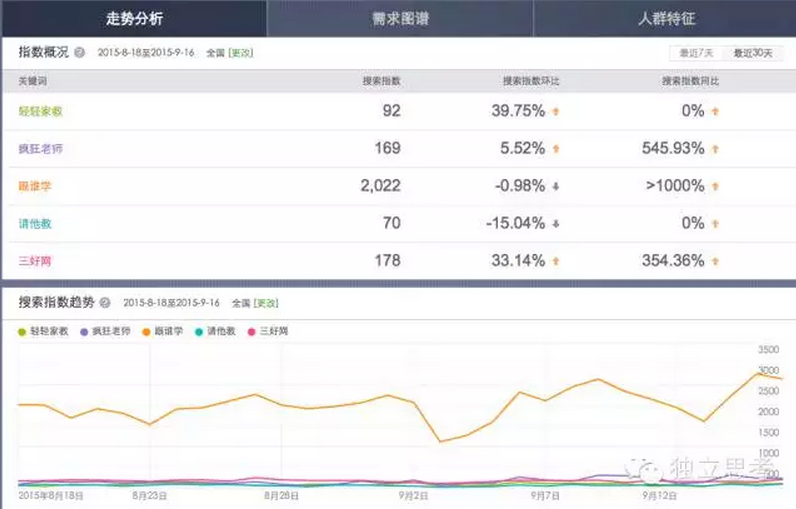The image size is (796, 509).
Task: Select 最近7天 time range button
Action: pyautogui.click(x=696, y=53)
